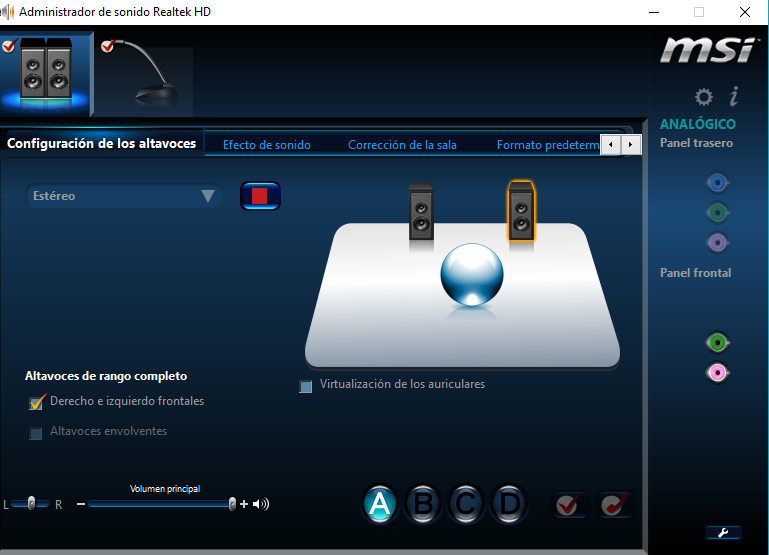Open the information 'i' icon
Screen dimensions: 769x555
point(734,96)
